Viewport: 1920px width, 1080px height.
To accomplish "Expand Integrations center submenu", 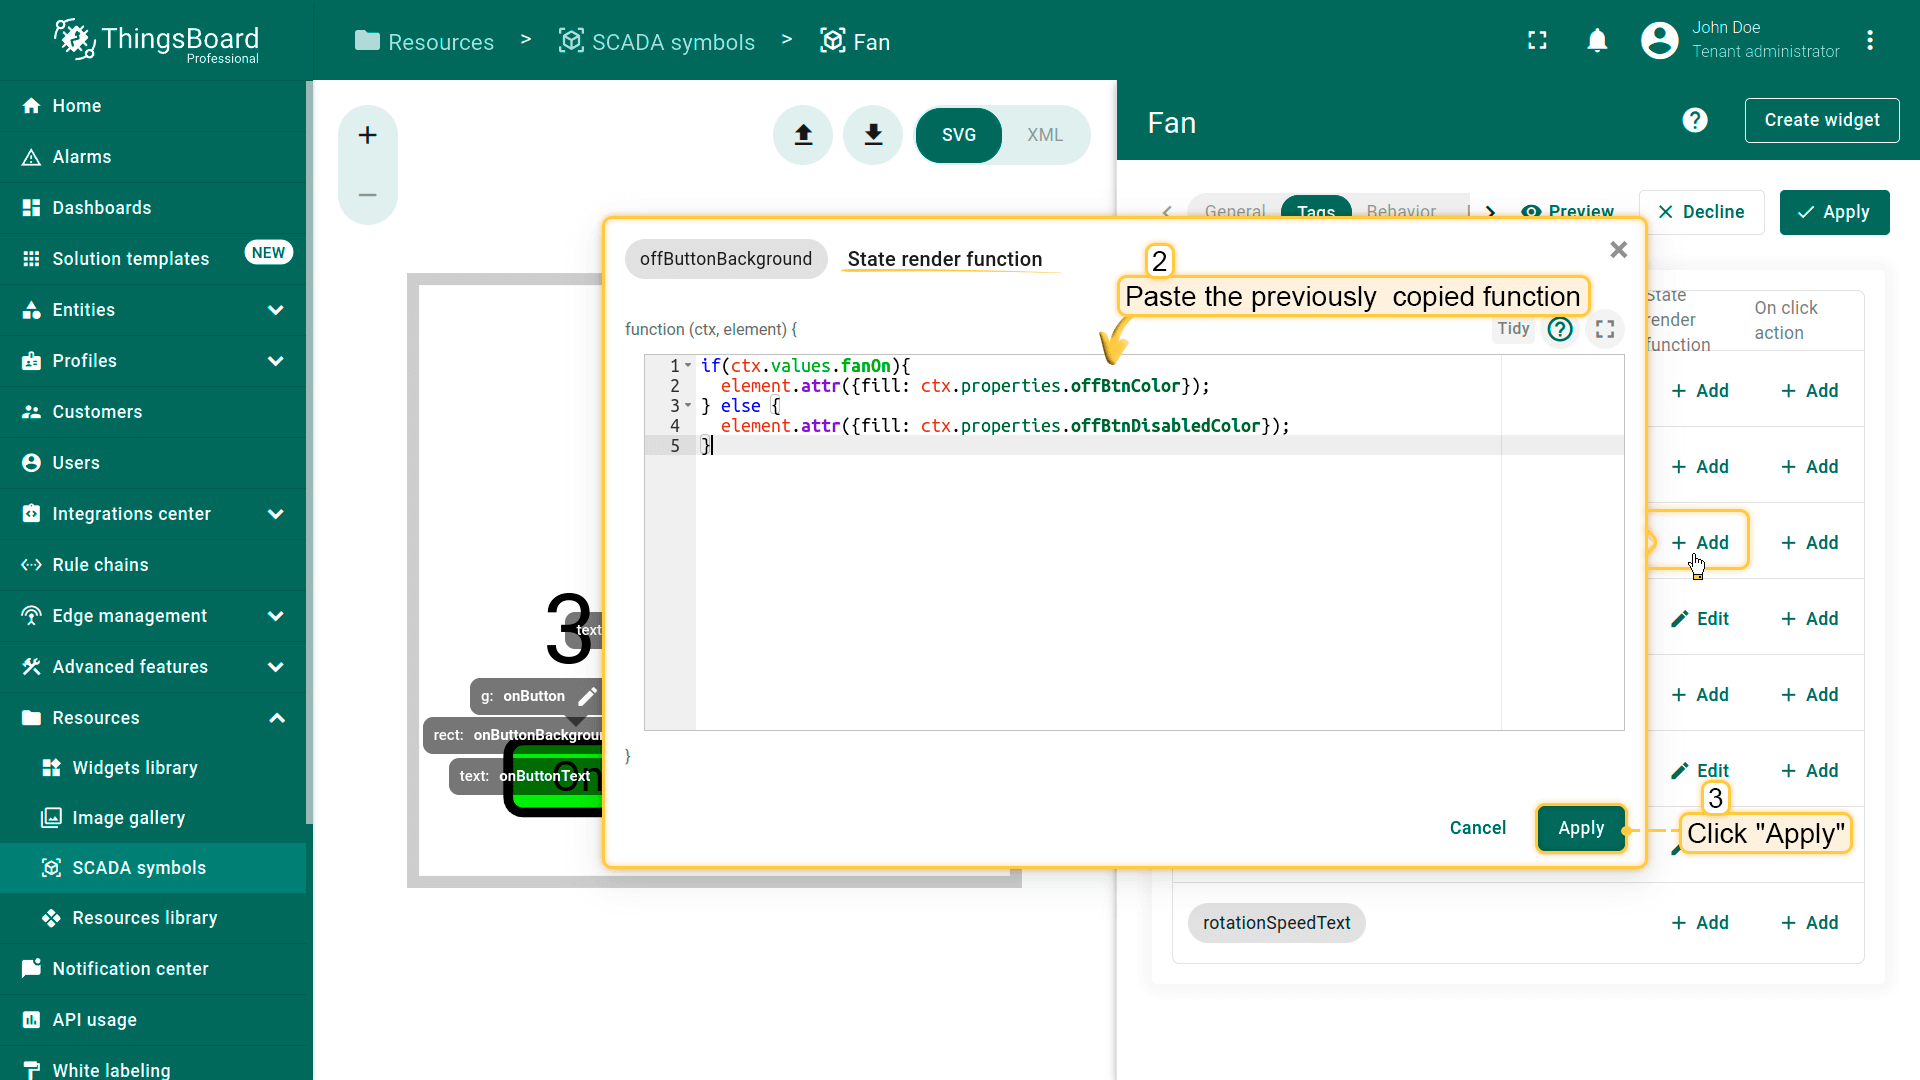I will (276, 514).
